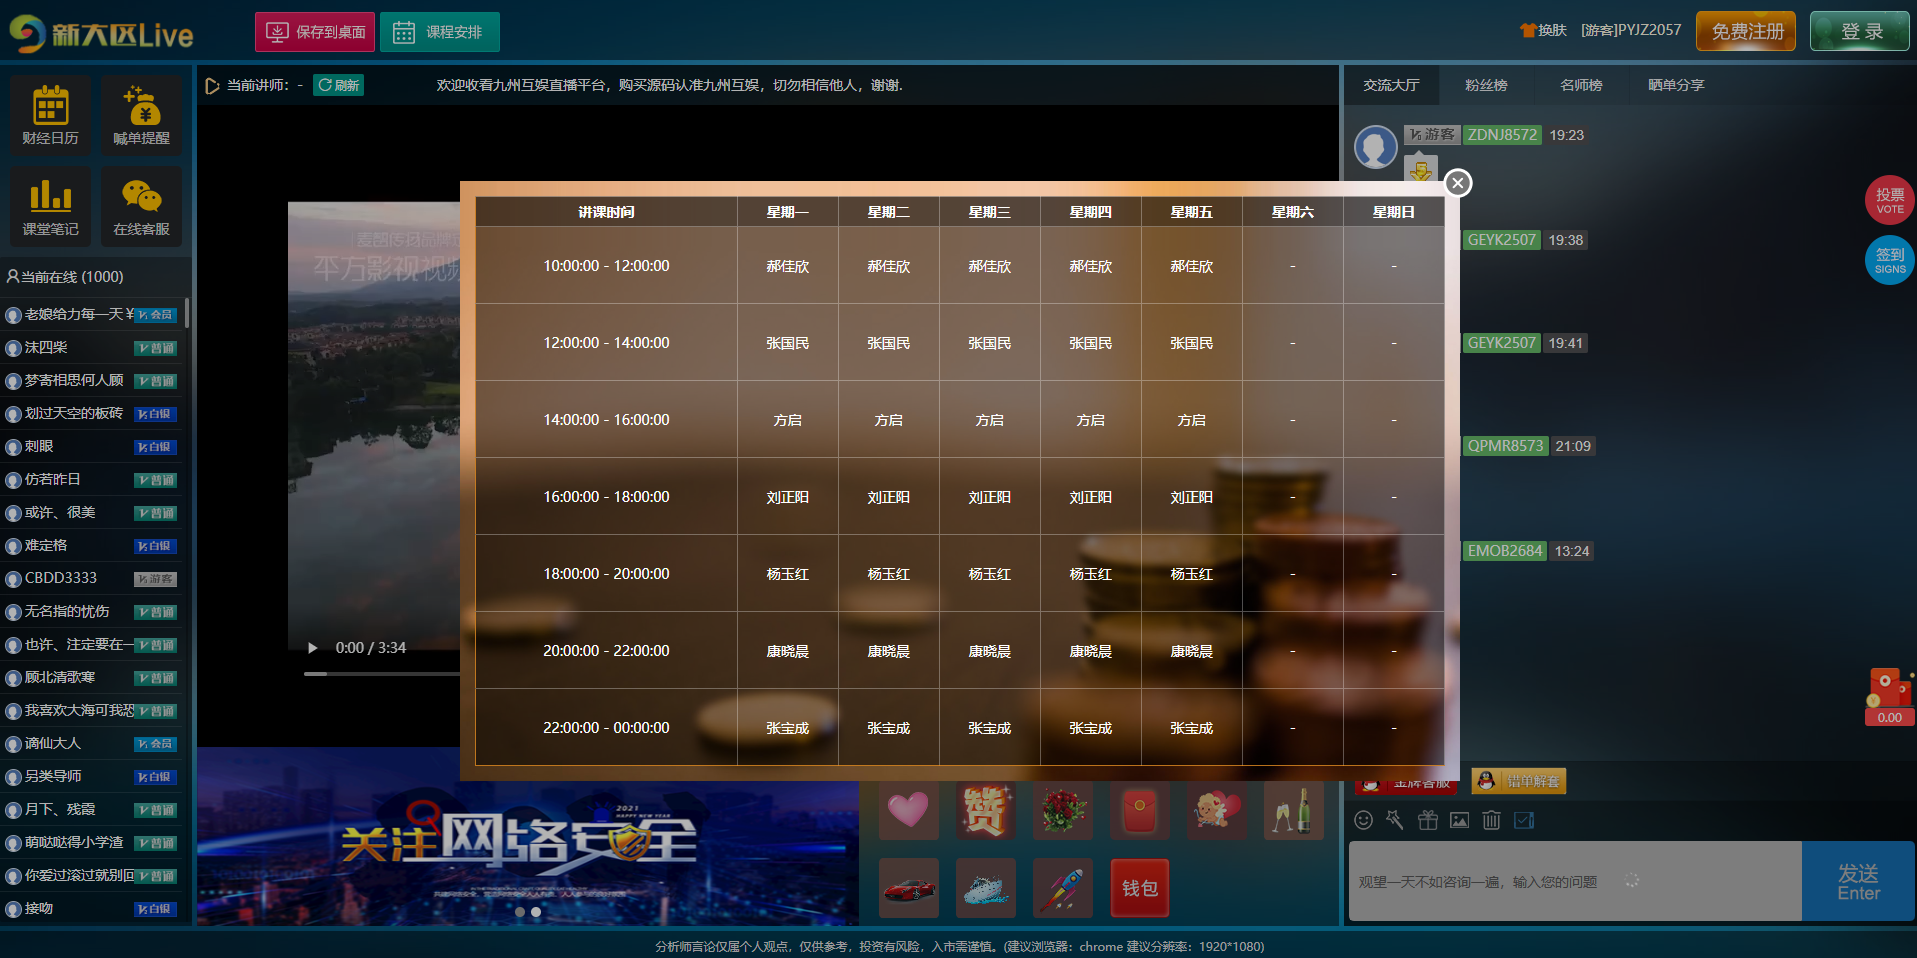Click the image upload icon in chat
Viewport: 1917px width, 958px height.
point(1459,820)
